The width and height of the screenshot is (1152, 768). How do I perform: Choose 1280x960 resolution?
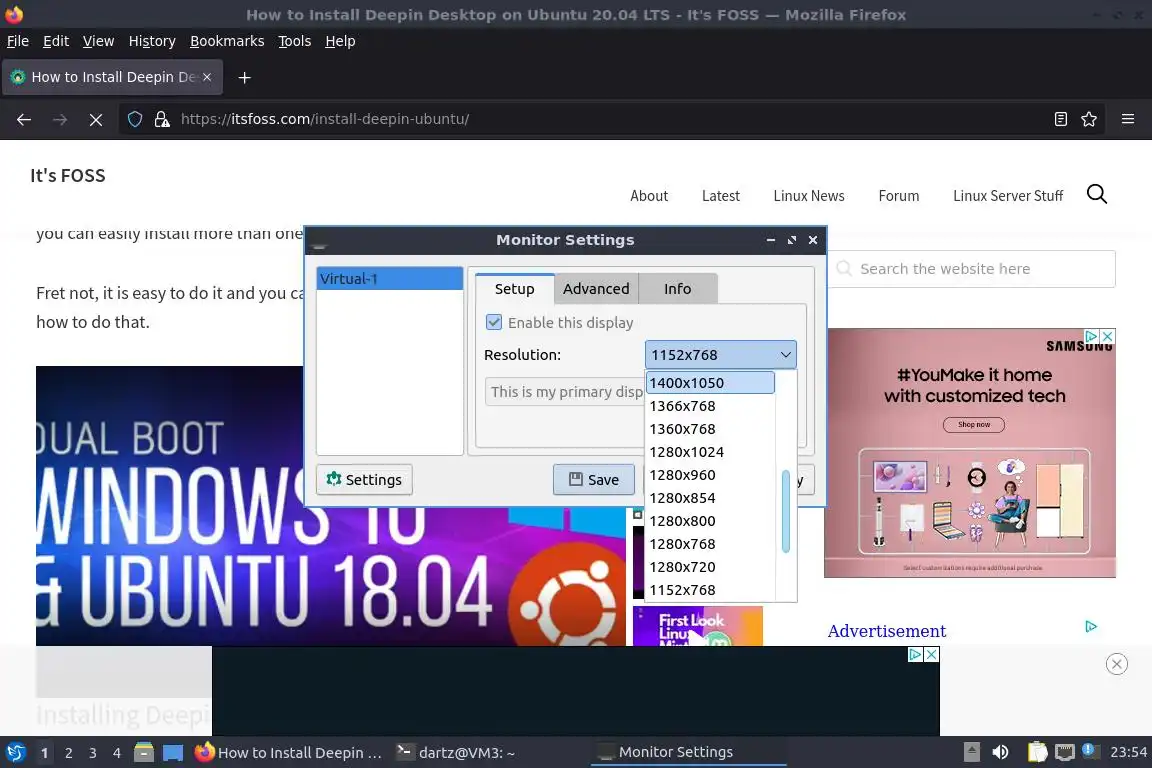click(x=710, y=475)
